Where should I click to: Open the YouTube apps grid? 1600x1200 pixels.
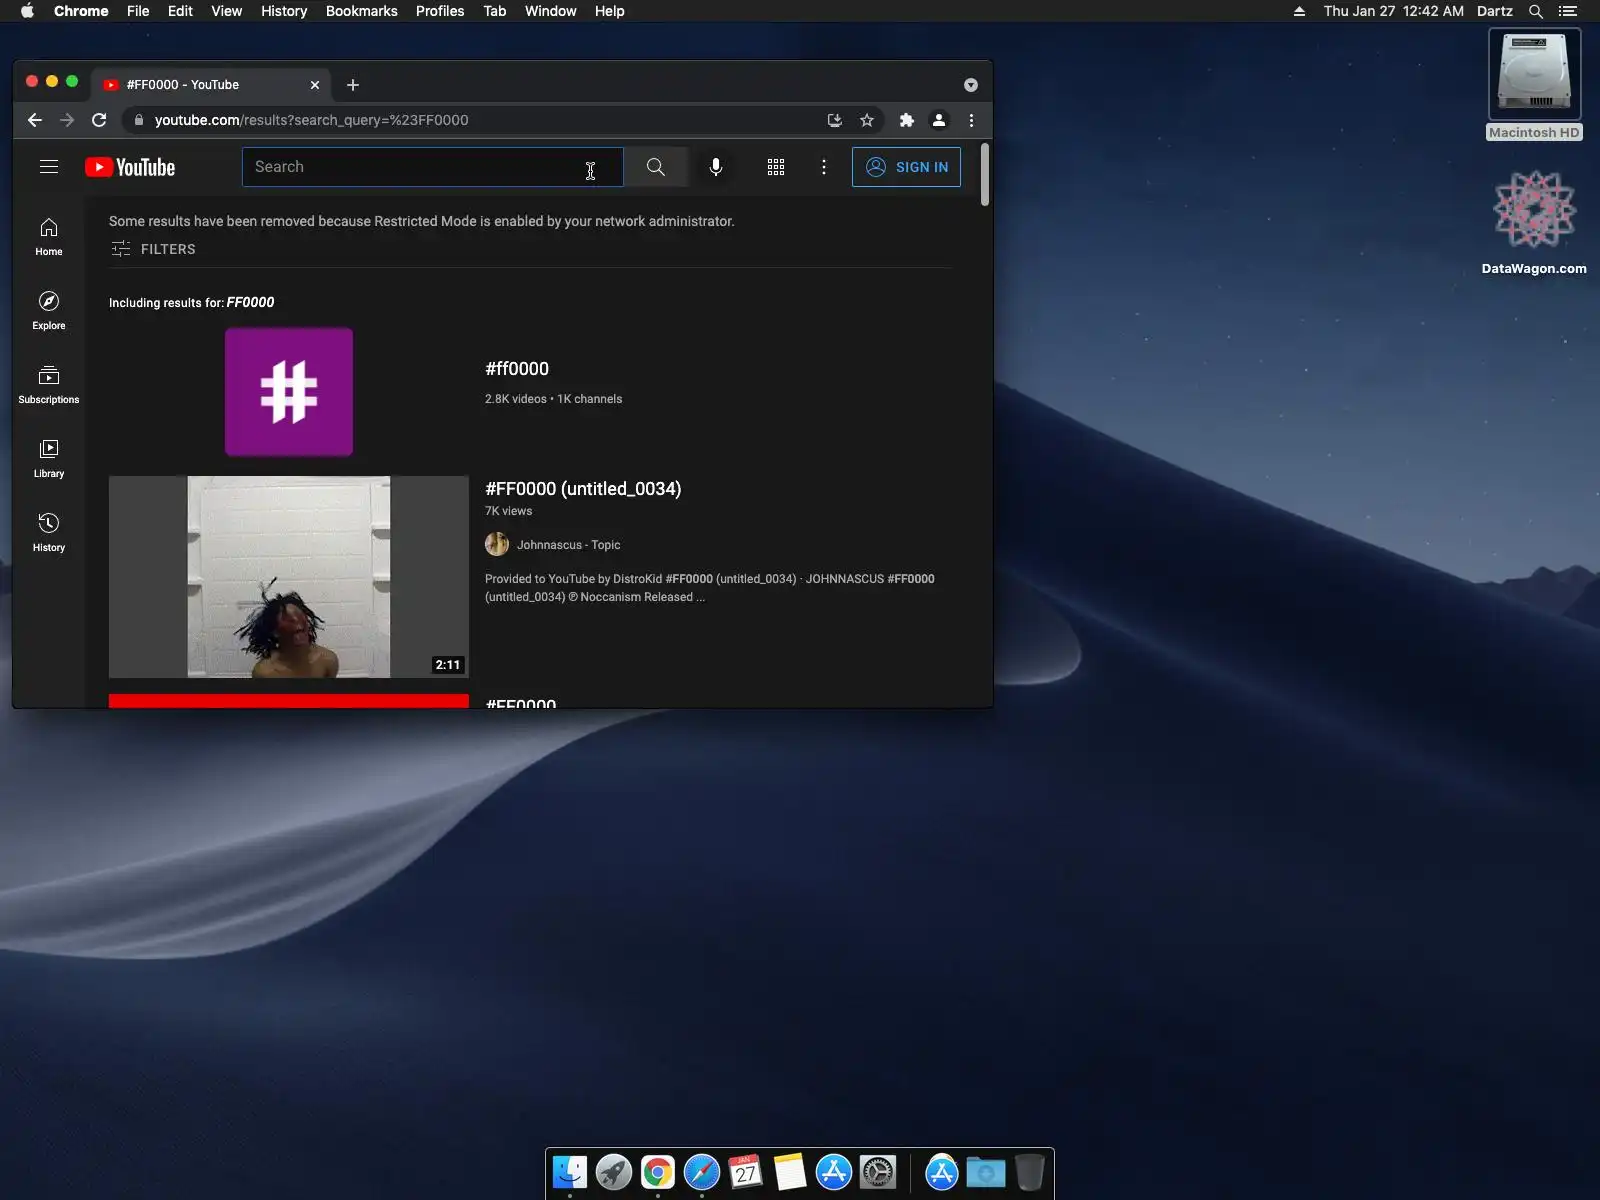[776, 167]
